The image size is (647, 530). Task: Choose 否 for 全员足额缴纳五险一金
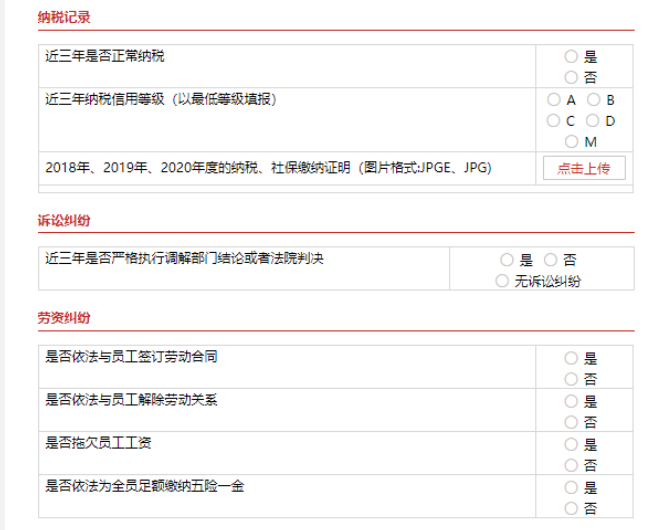tap(571, 509)
